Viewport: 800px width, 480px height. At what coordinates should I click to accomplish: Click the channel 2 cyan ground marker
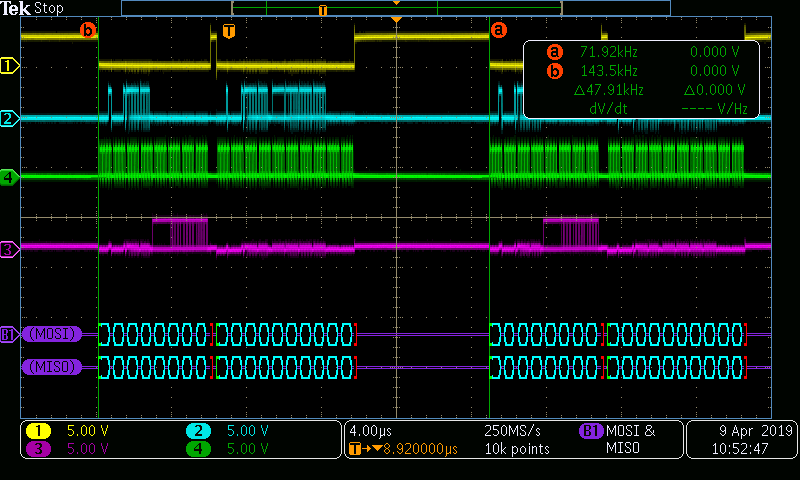pos(9,119)
